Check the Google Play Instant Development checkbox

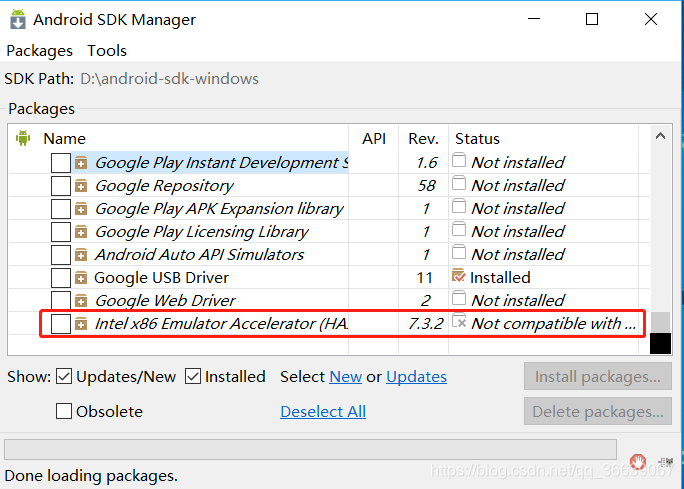pos(61,163)
